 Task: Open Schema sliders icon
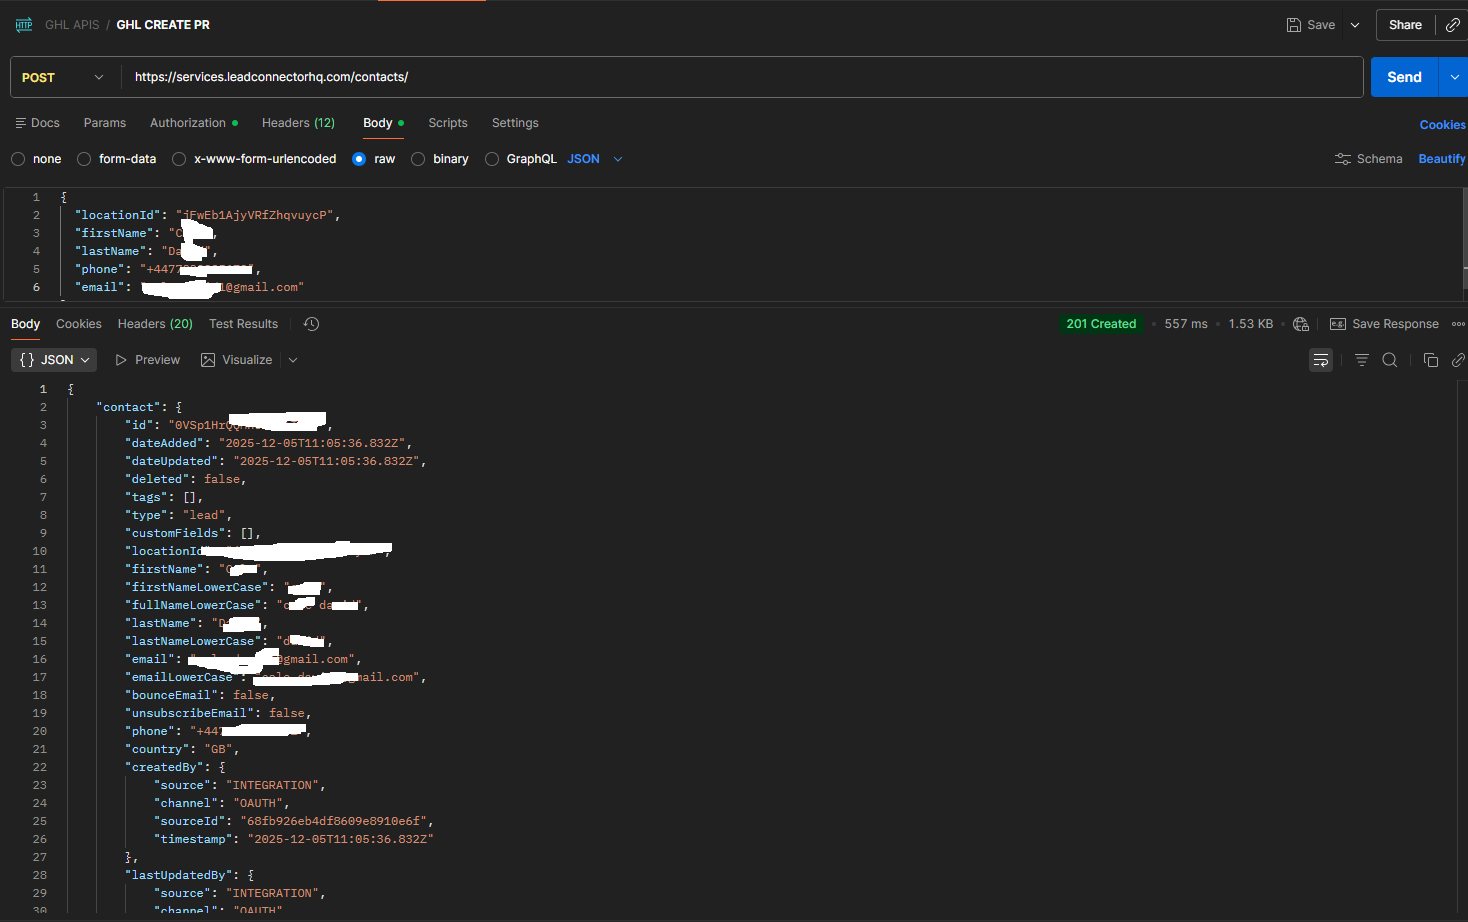pos(1343,159)
